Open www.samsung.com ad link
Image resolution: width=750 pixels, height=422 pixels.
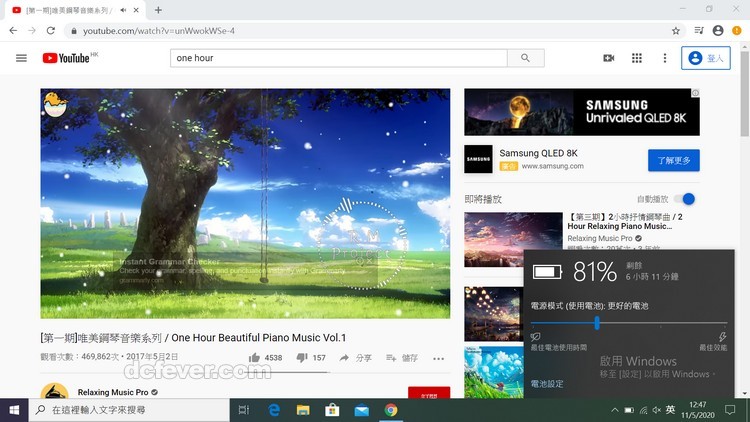[x=552, y=166]
